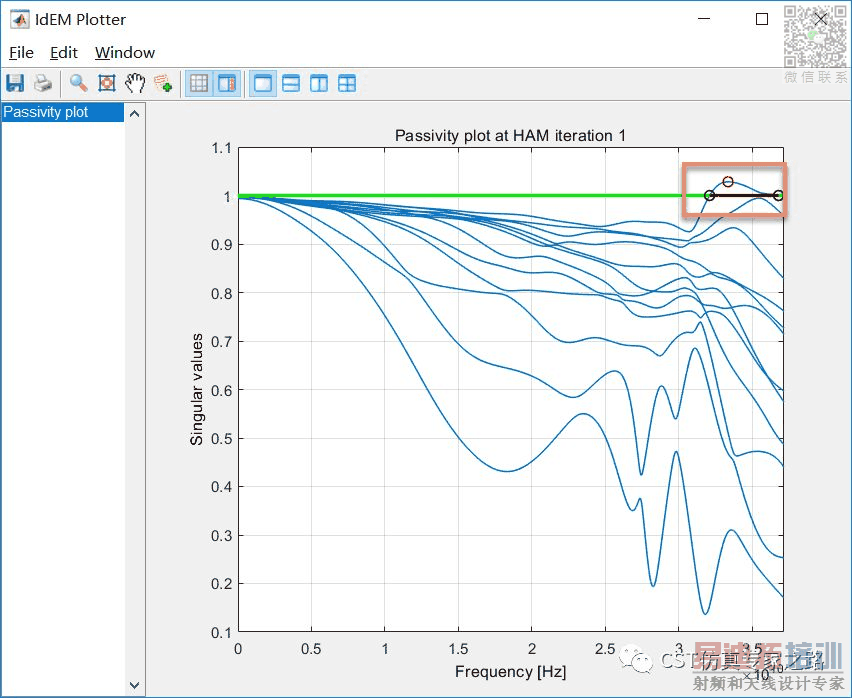Toggle the grid display button

coord(199,84)
